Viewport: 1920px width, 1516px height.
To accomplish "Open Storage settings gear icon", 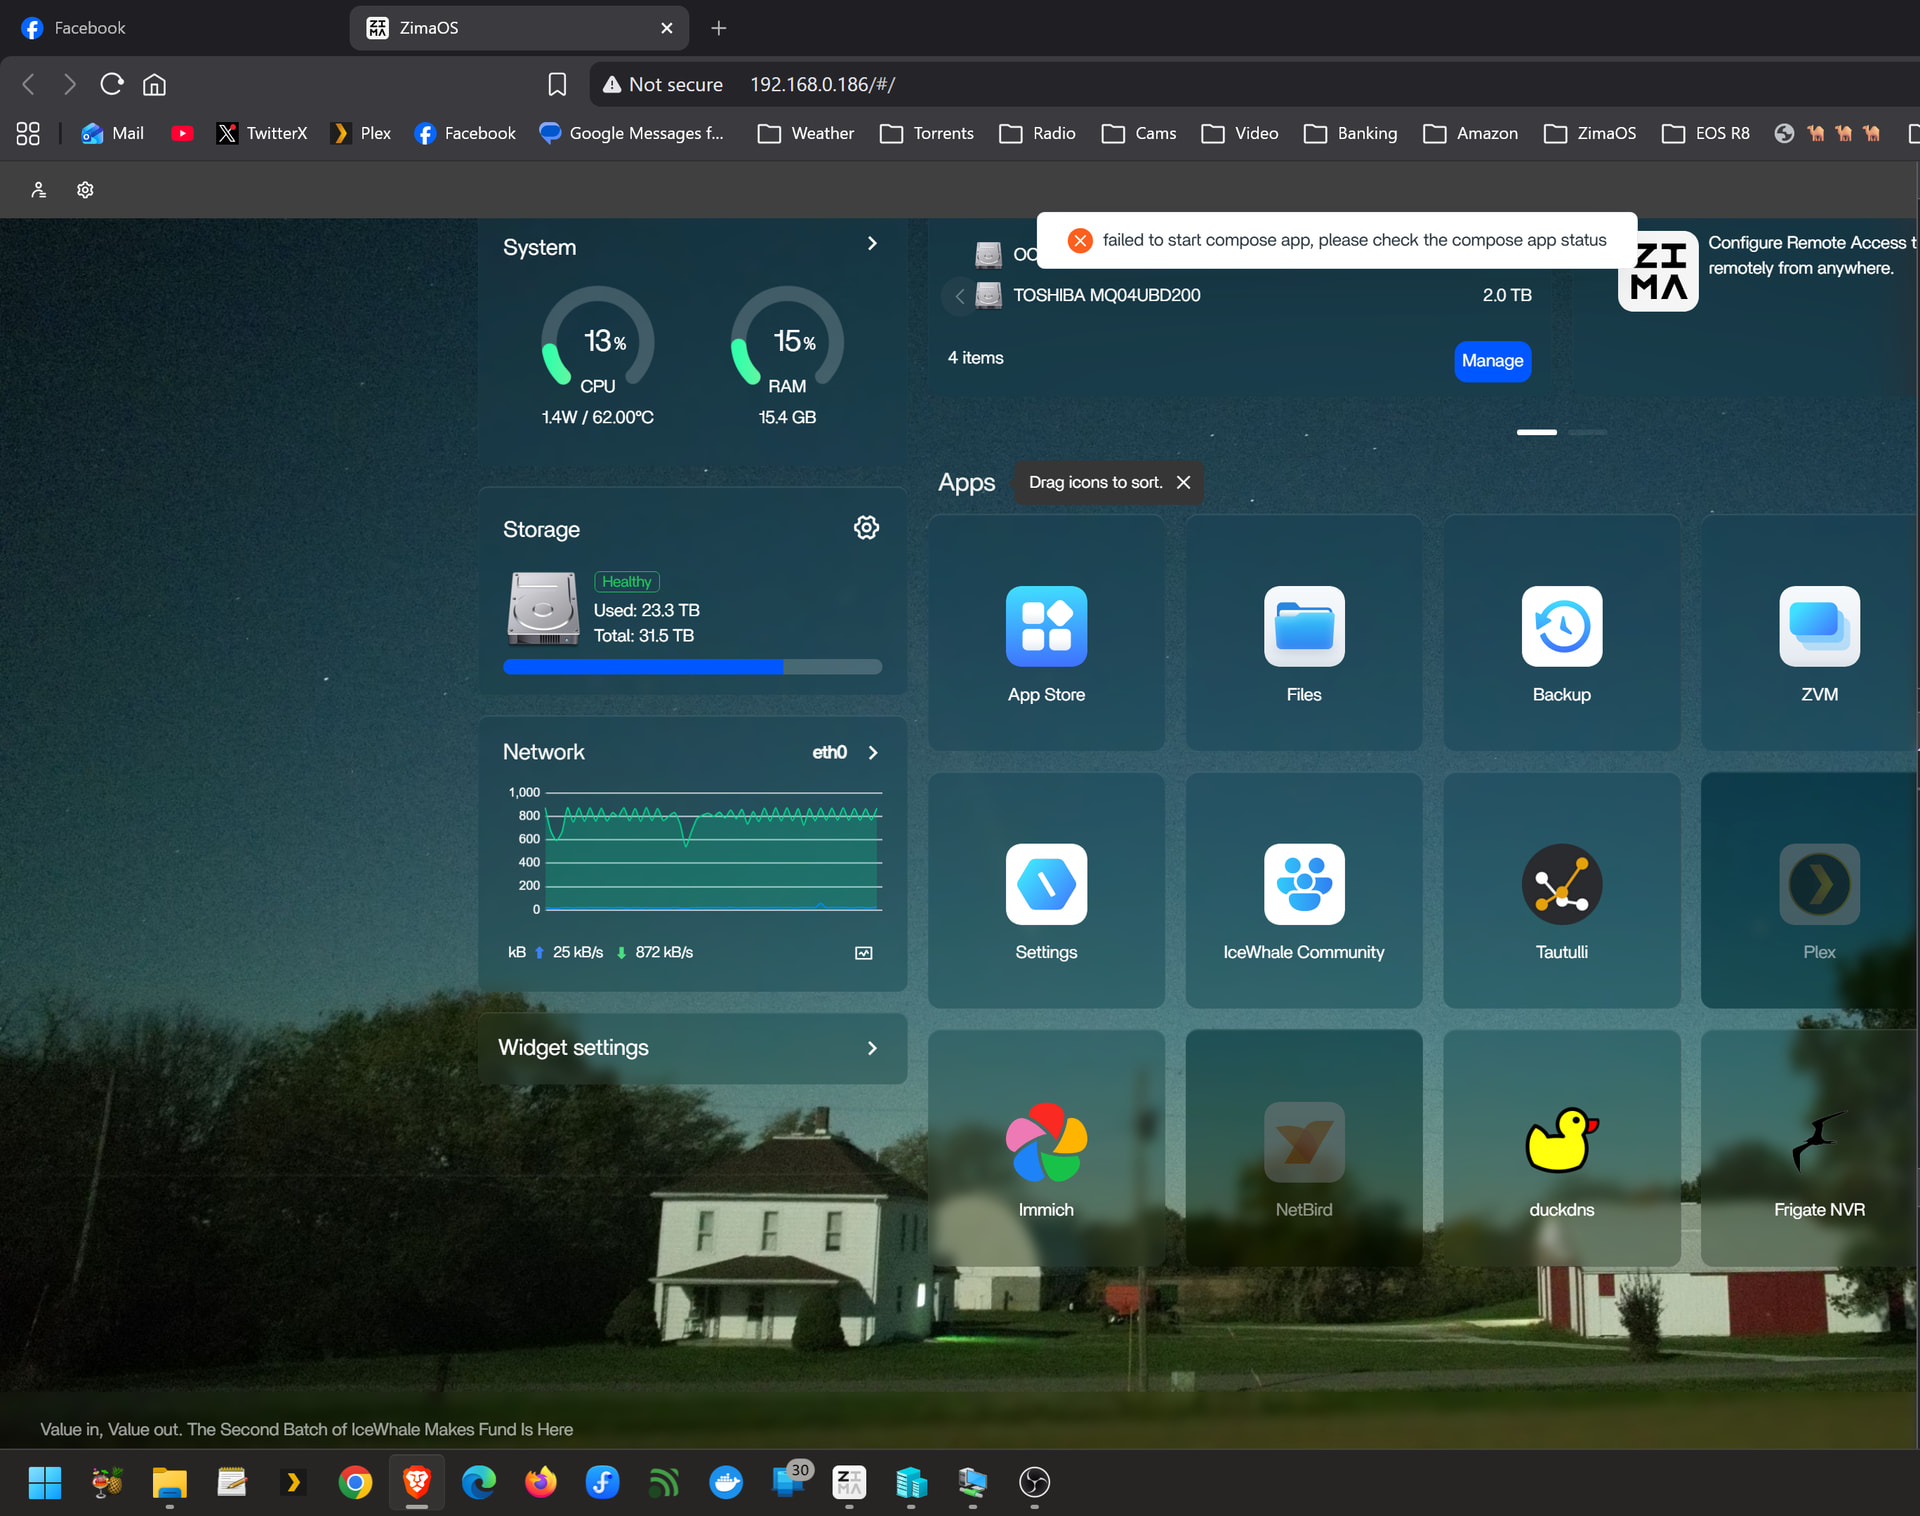I will point(866,528).
